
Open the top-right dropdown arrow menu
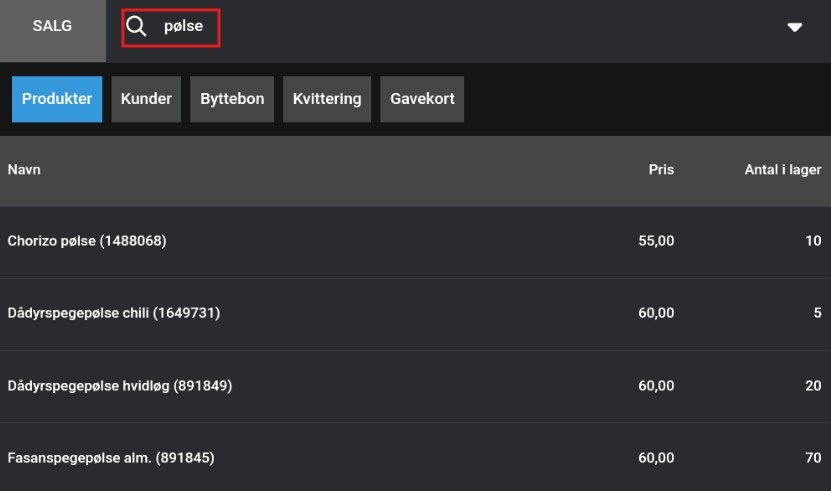click(795, 27)
